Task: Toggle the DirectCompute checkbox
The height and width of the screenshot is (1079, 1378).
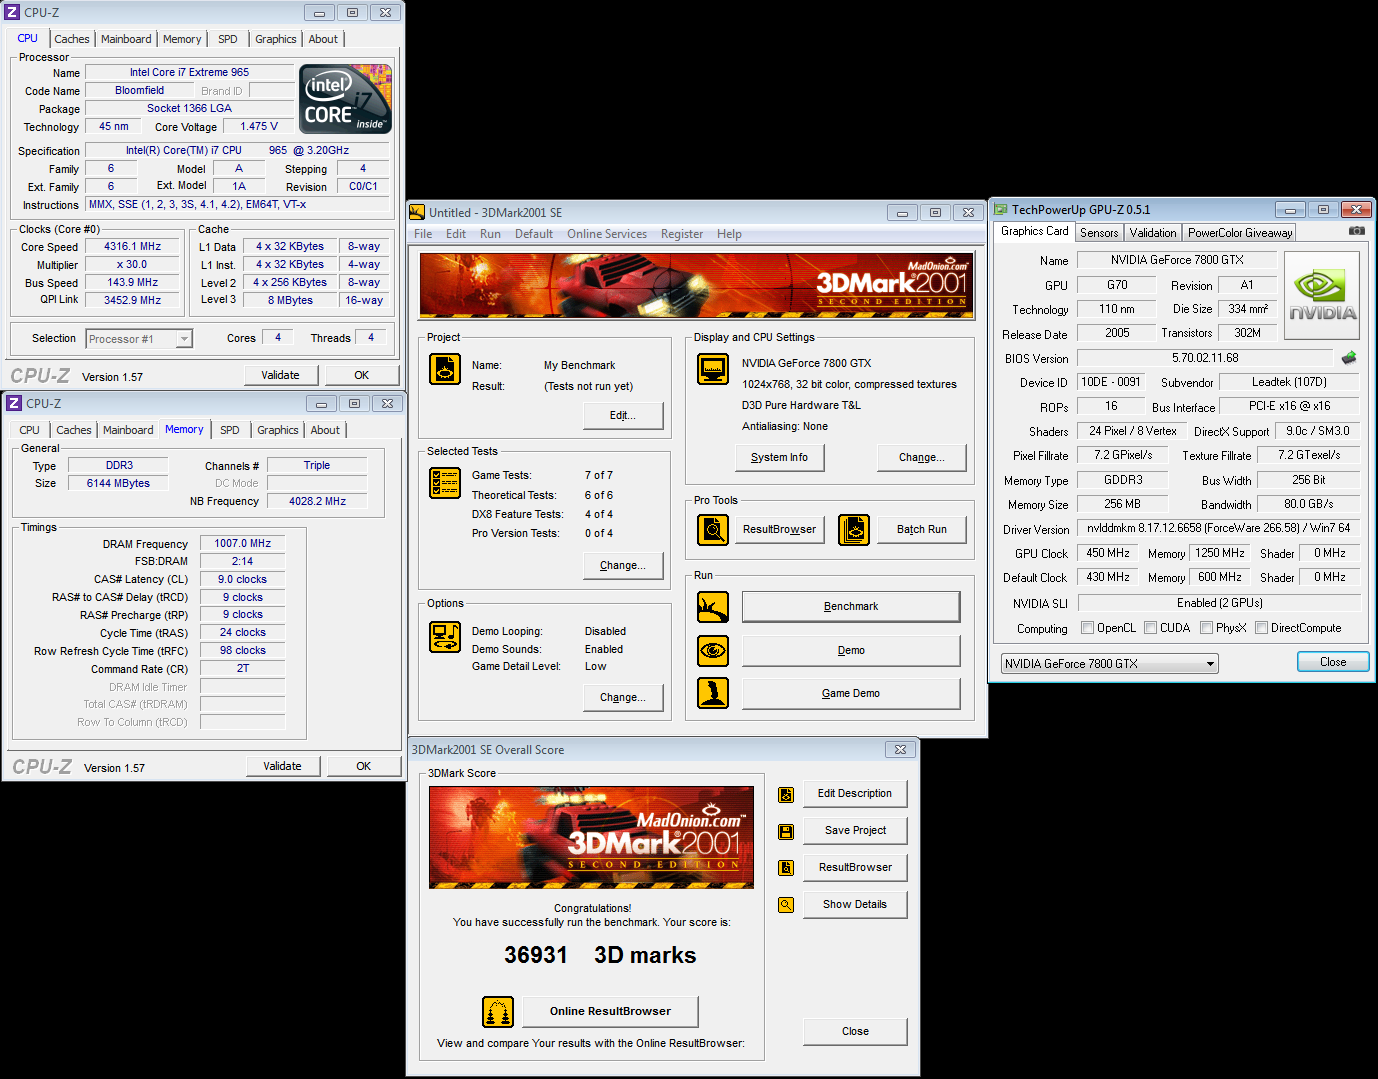Action: 1262,628
